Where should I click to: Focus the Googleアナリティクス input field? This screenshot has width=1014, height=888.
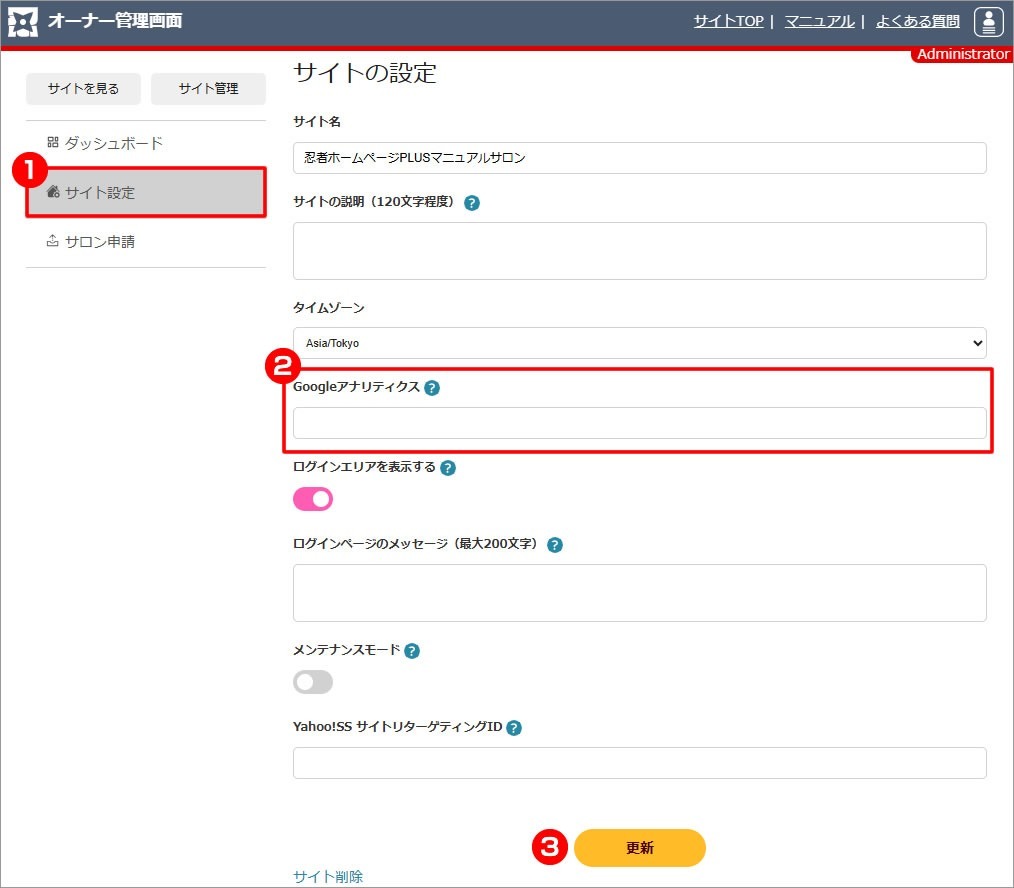(x=639, y=423)
